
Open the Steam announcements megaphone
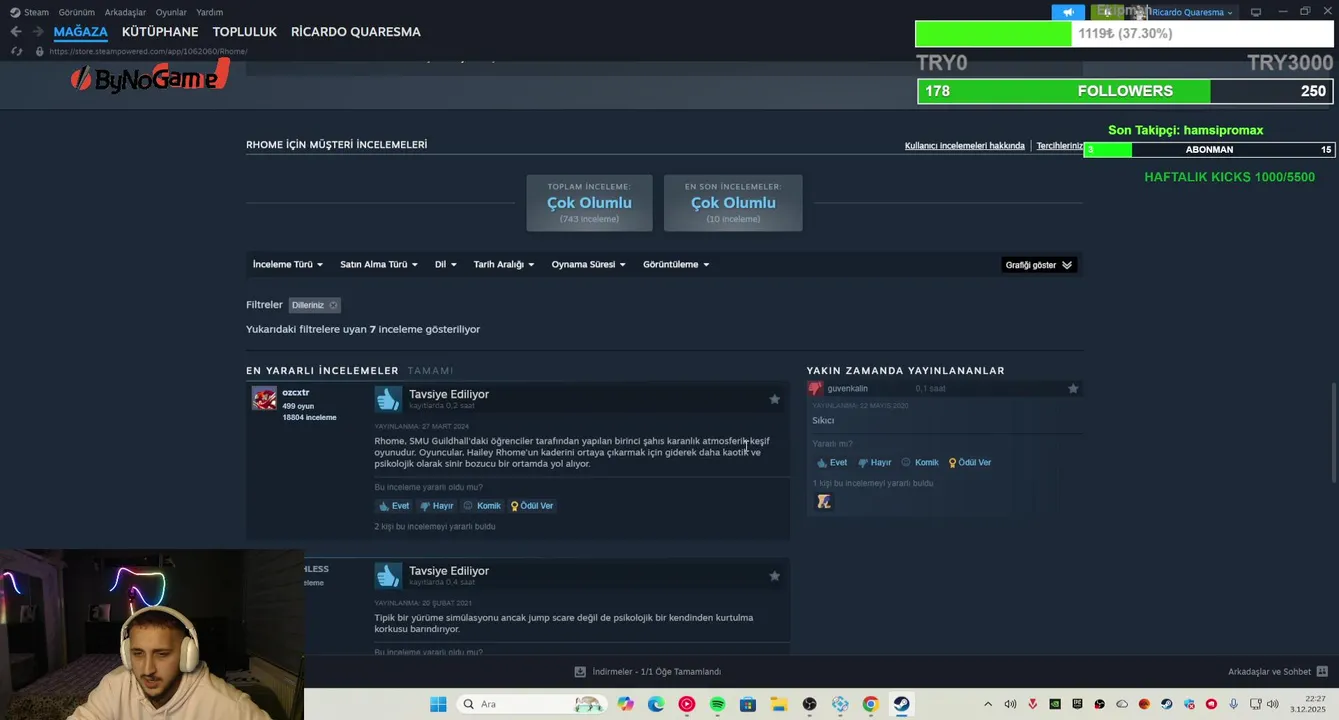point(1068,12)
